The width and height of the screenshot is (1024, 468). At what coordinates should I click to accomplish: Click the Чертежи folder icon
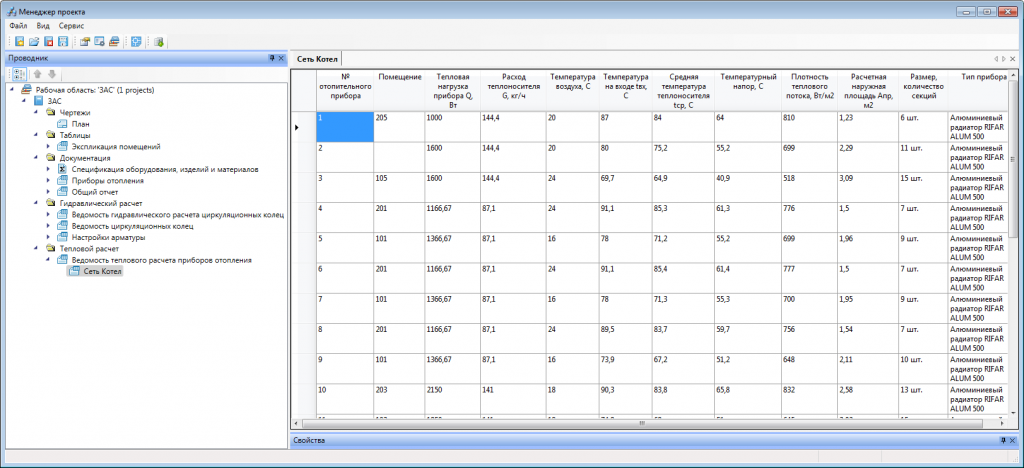pos(50,112)
